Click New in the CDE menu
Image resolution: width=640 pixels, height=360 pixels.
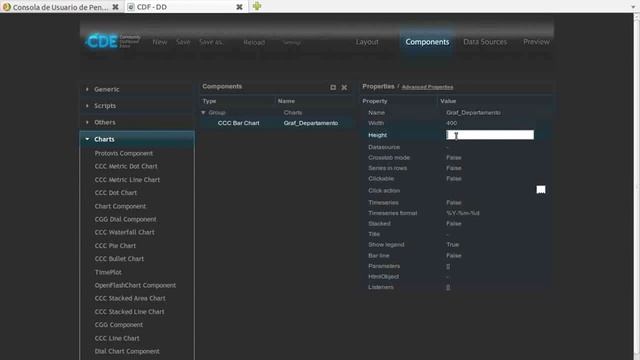tap(160, 42)
